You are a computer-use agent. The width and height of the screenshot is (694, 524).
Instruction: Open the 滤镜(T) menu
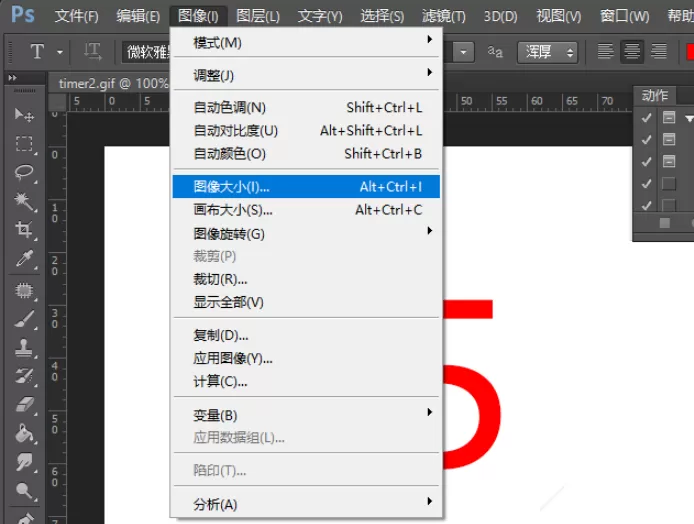click(x=443, y=16)
